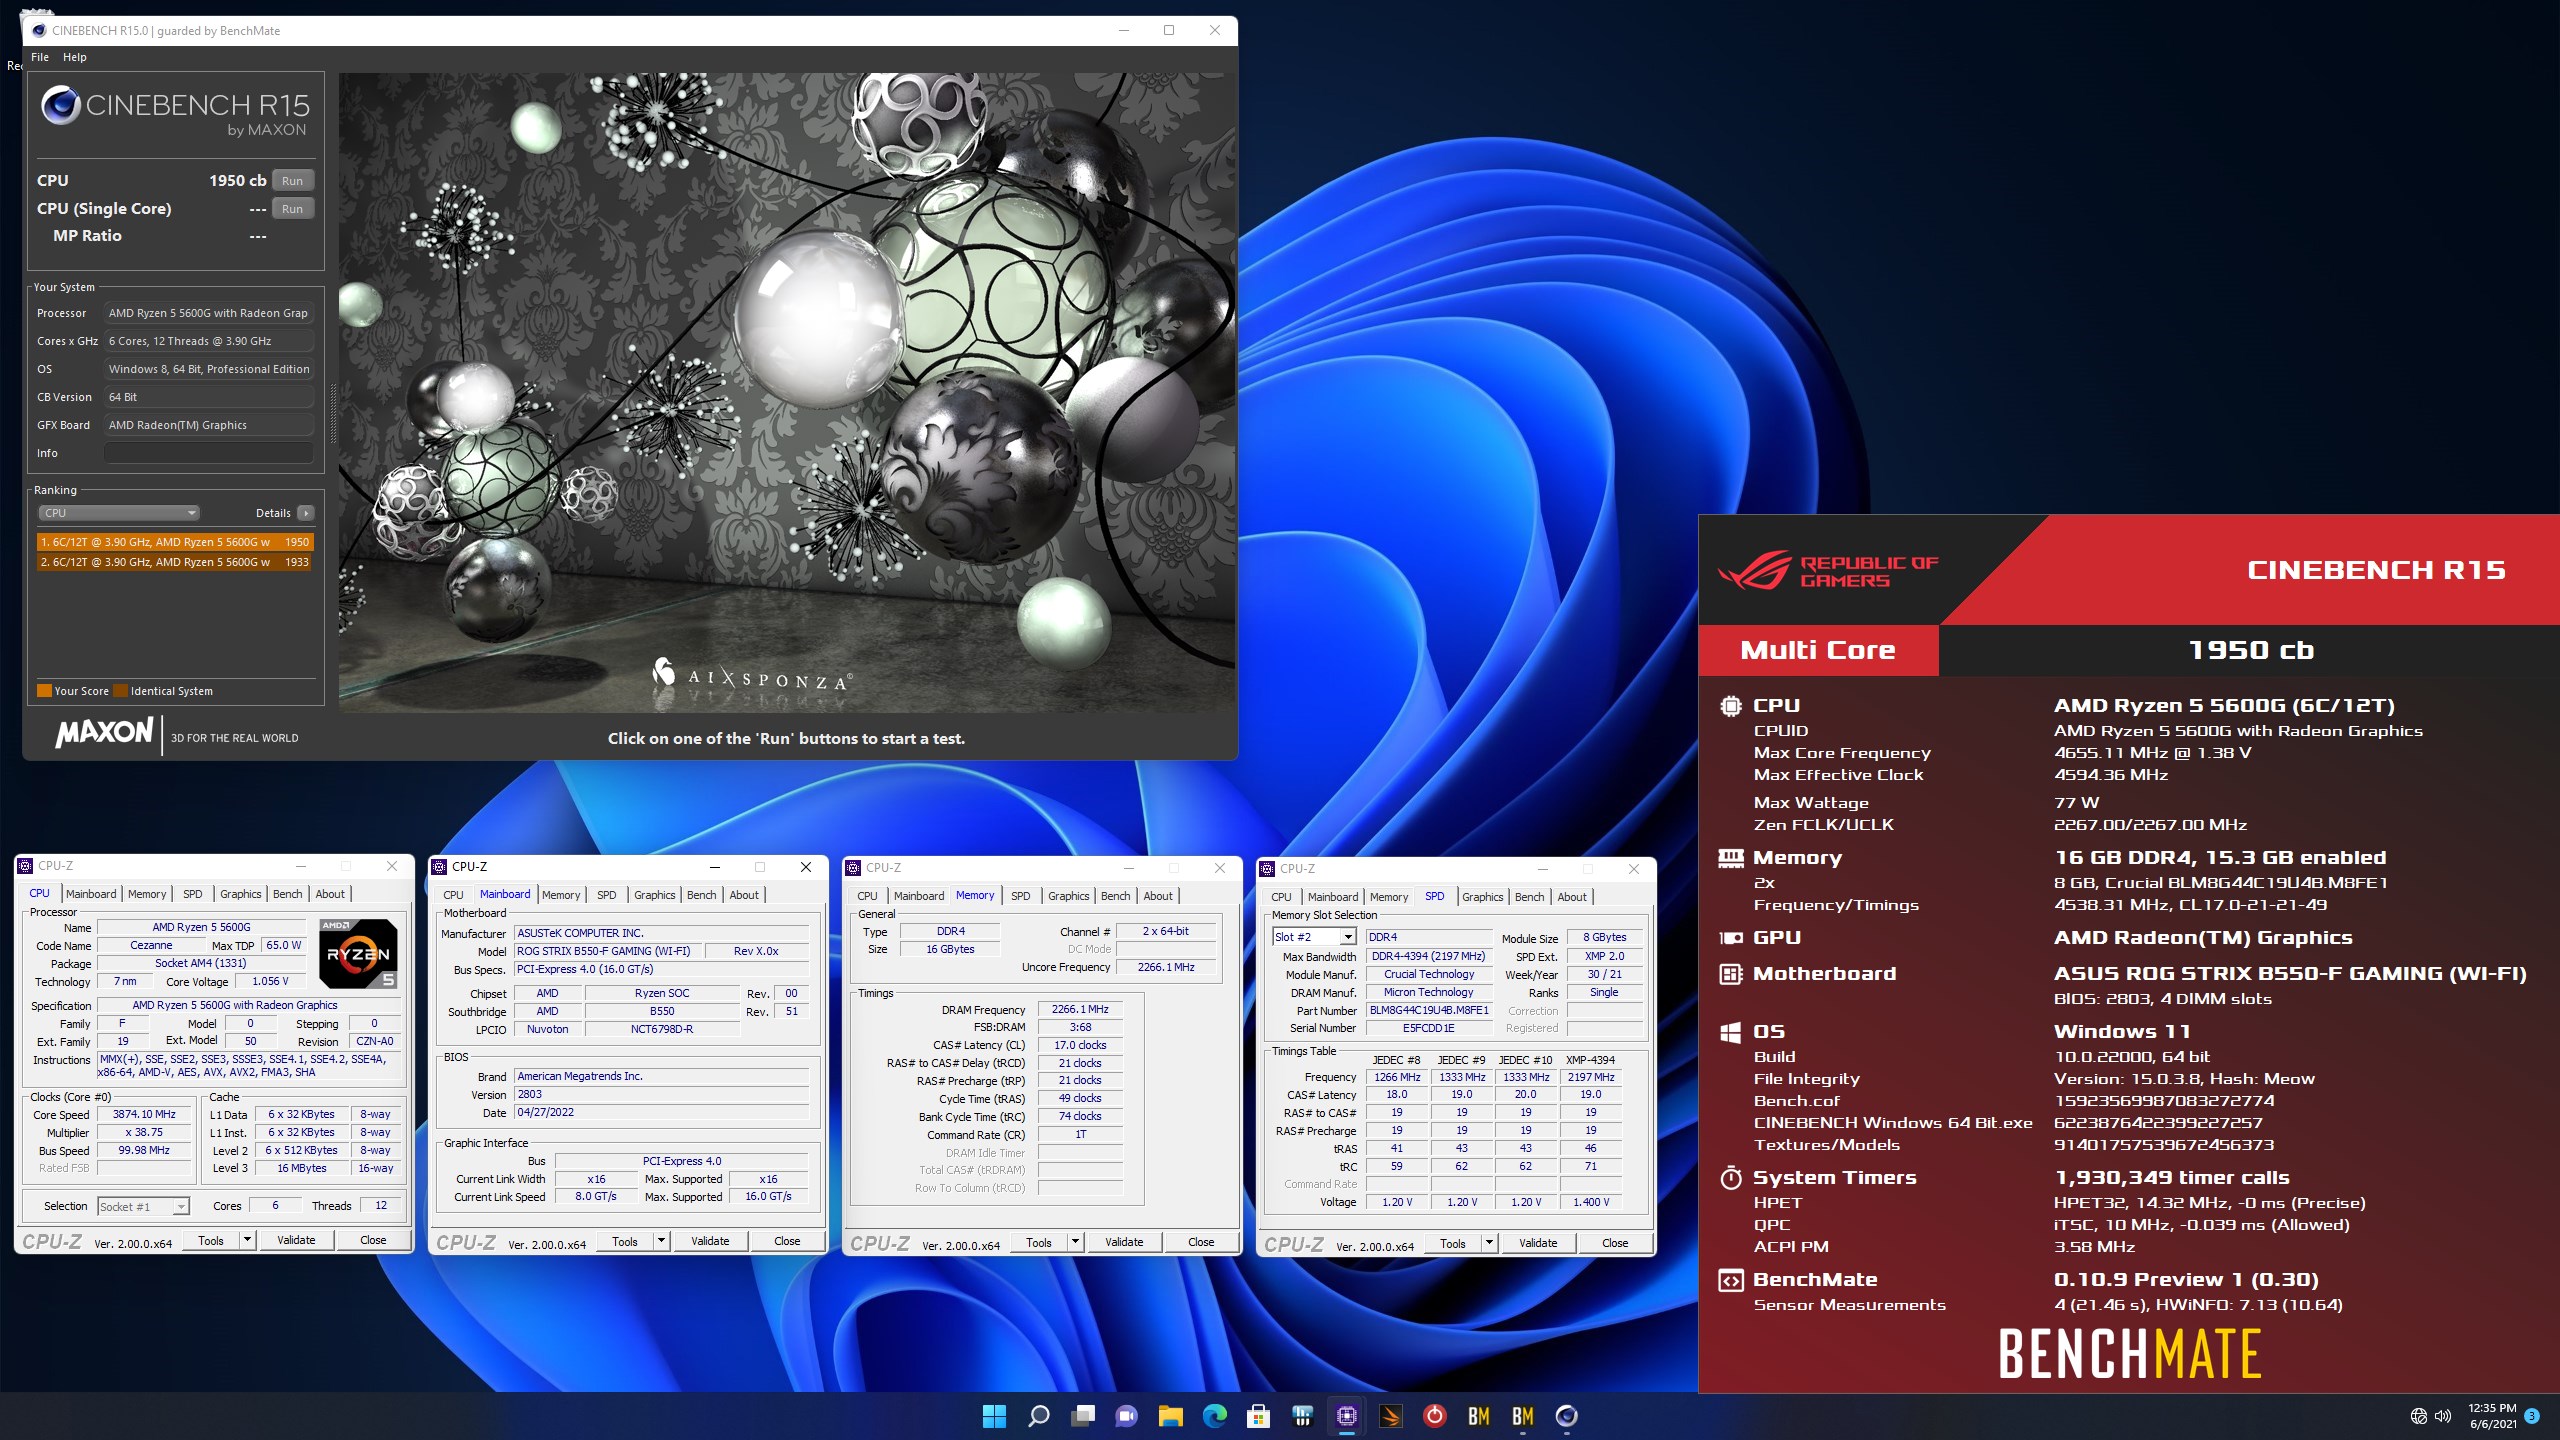Open File Explorer from taskbar
The height and width of the screenshot is (1440, 2560).
pyautogui.click(x=1171, y=1416)
